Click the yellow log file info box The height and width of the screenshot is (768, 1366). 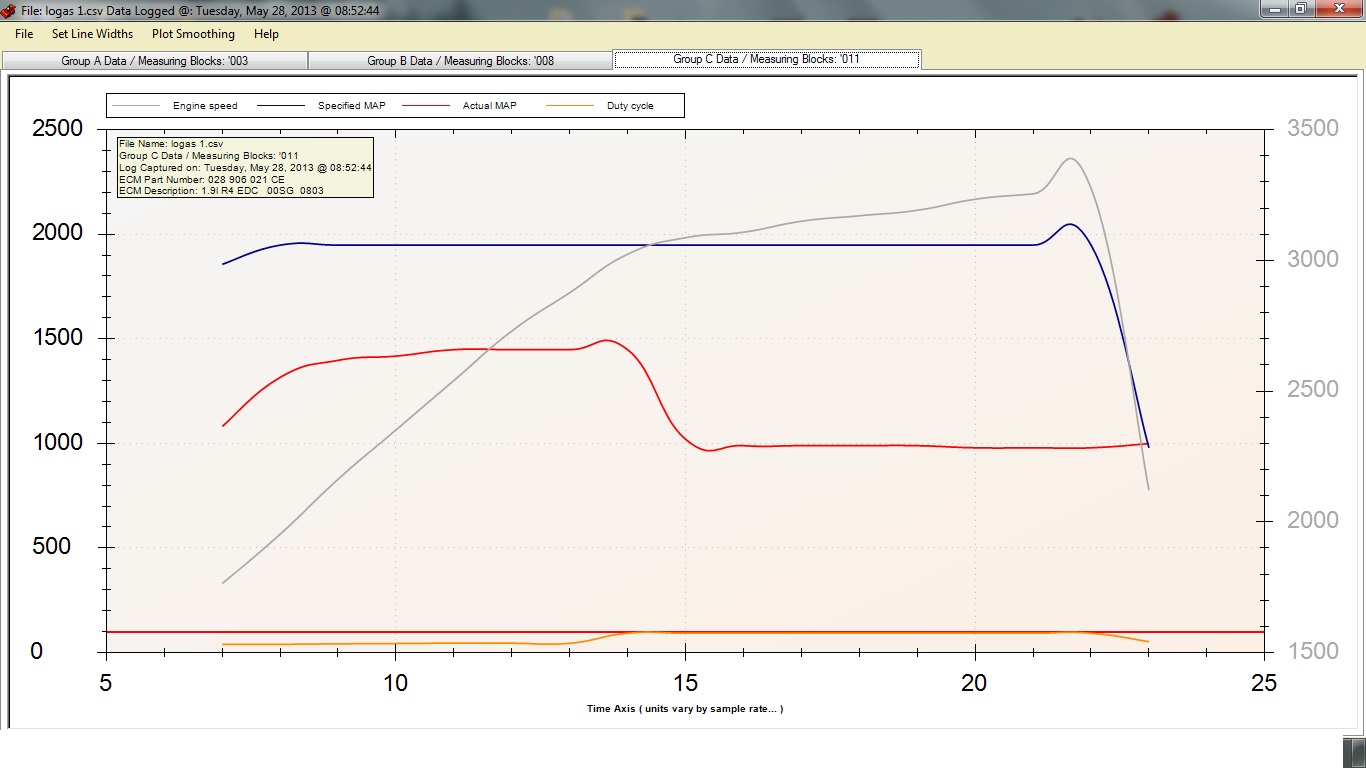tap(245, 167)
